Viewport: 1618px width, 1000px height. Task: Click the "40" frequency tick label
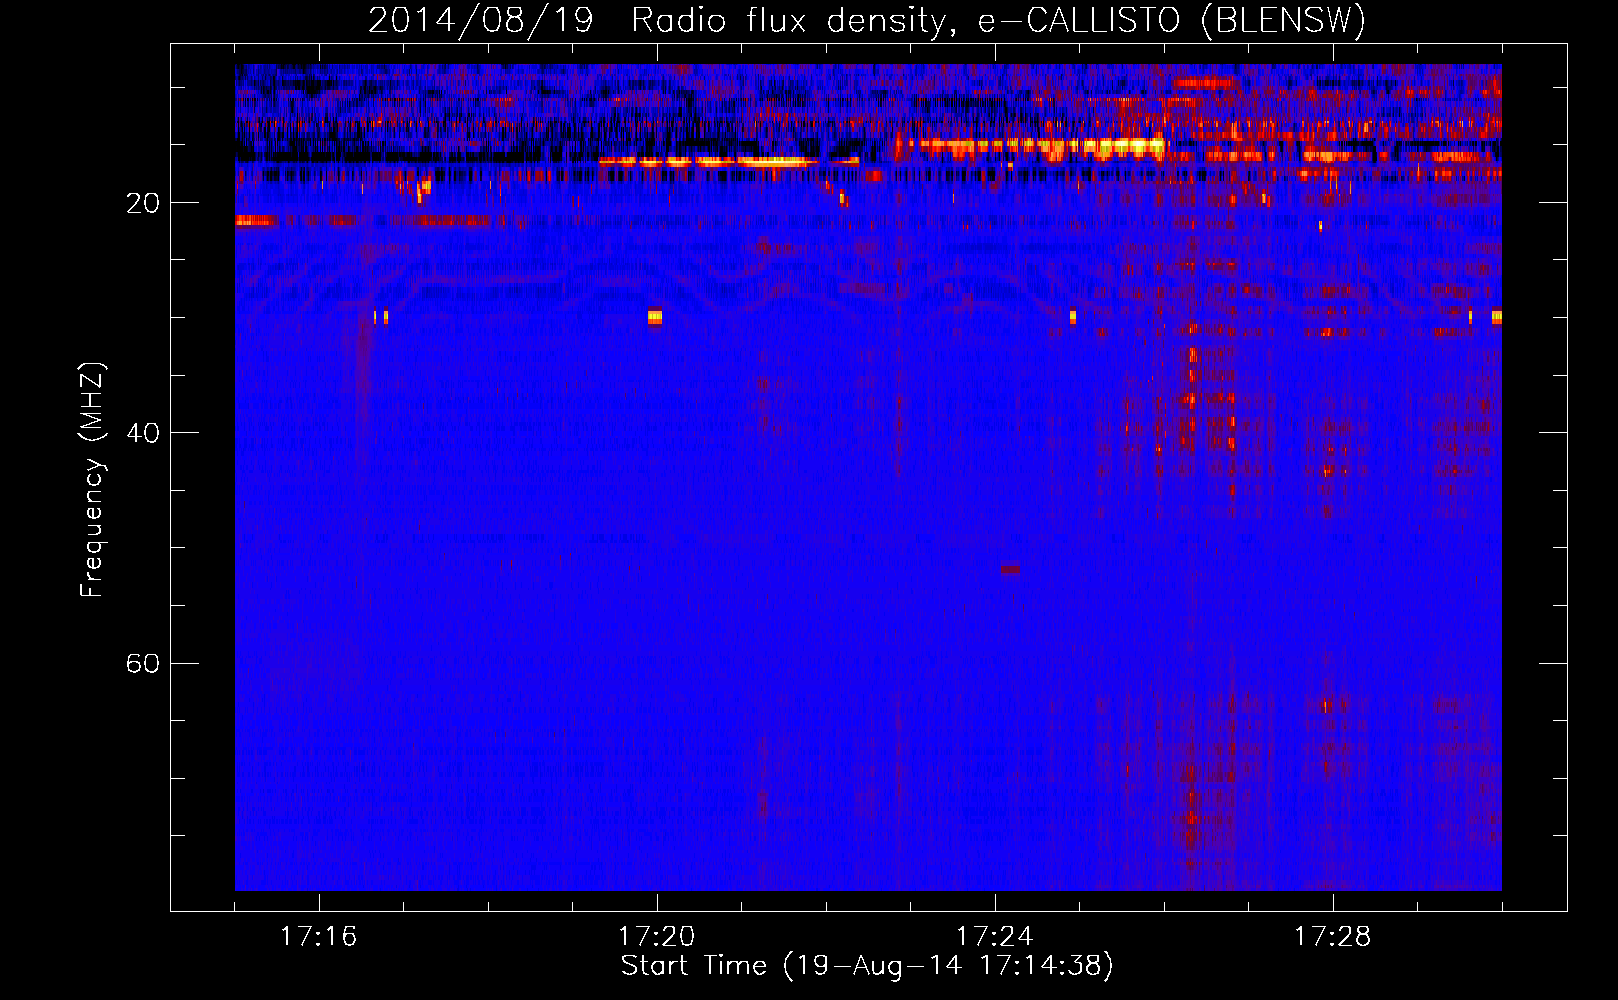tap(143, 433)
